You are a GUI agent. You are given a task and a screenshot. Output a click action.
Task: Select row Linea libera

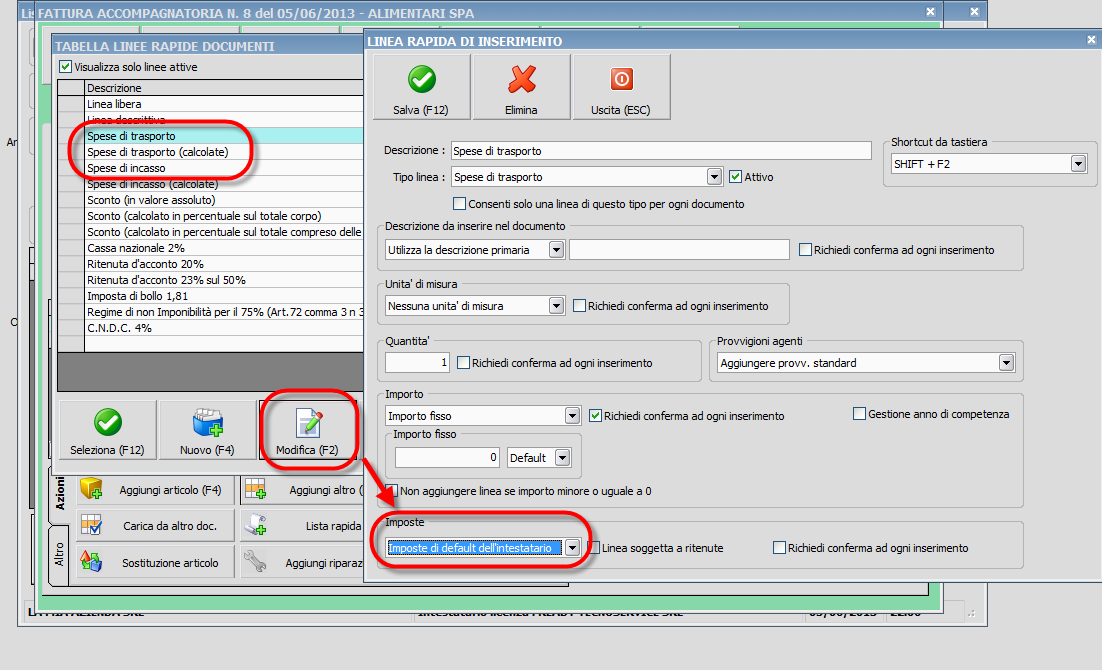click(x=223, y=104)
